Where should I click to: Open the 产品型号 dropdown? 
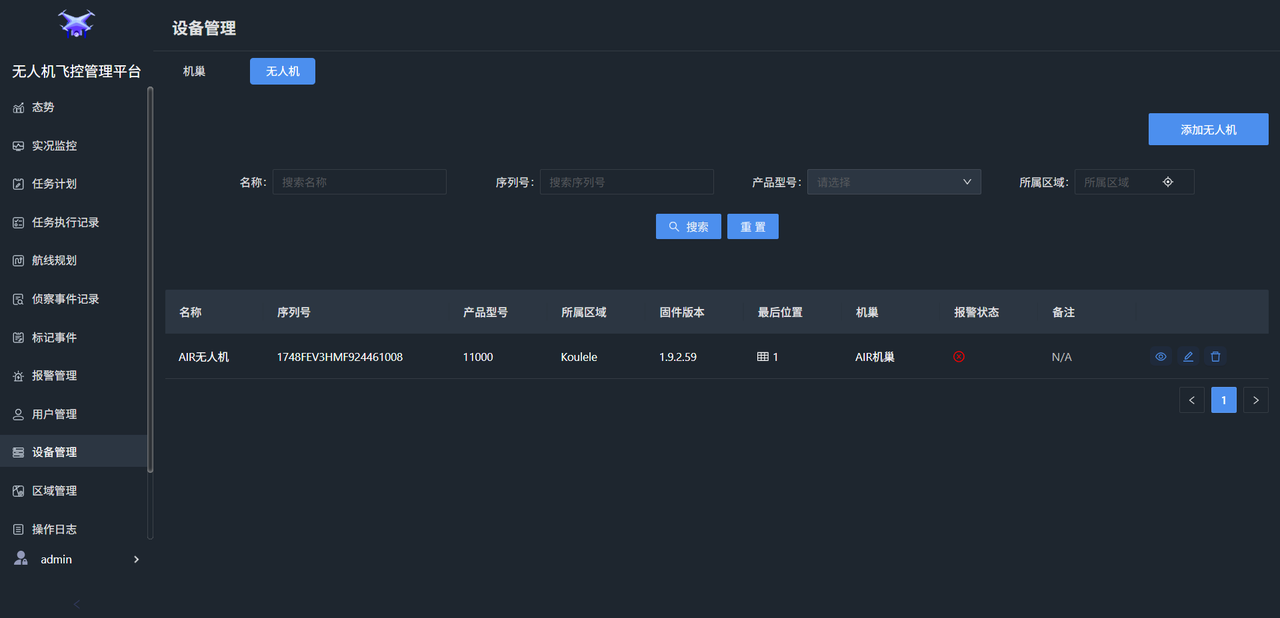(894, 182)
